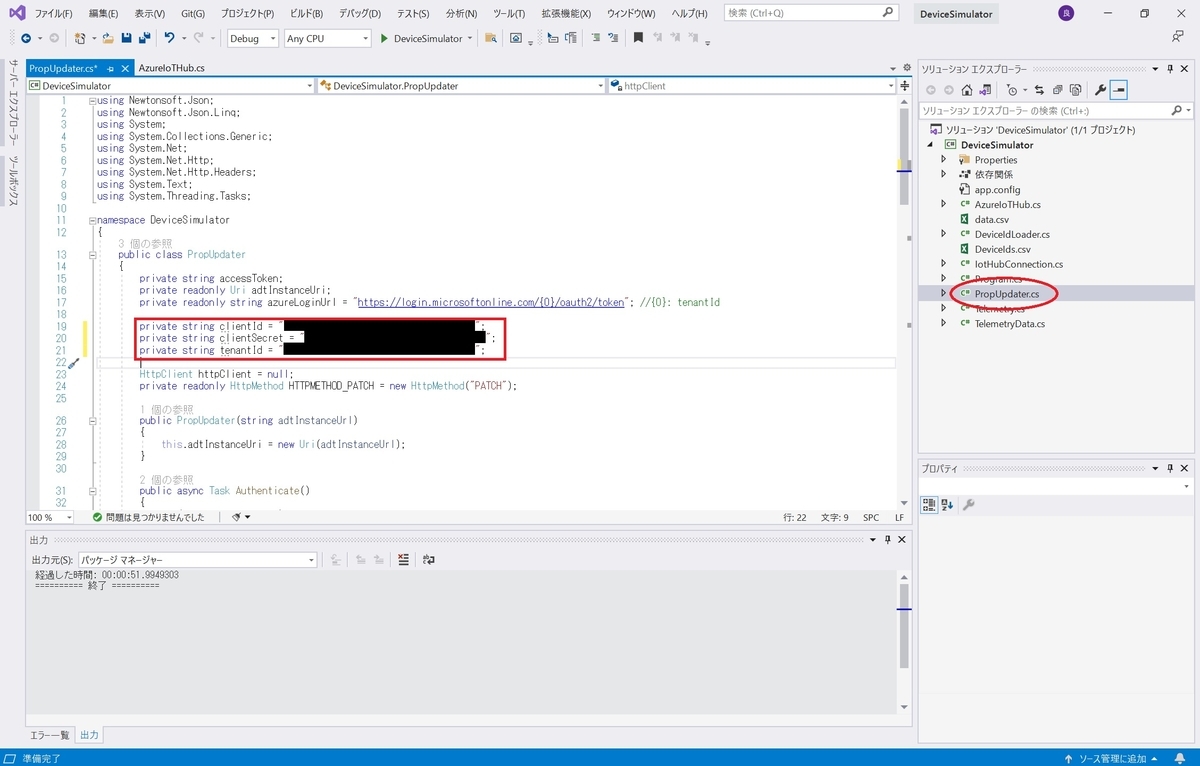
Task: Open the ファイル(F) menu
Action: pos(53,14)
